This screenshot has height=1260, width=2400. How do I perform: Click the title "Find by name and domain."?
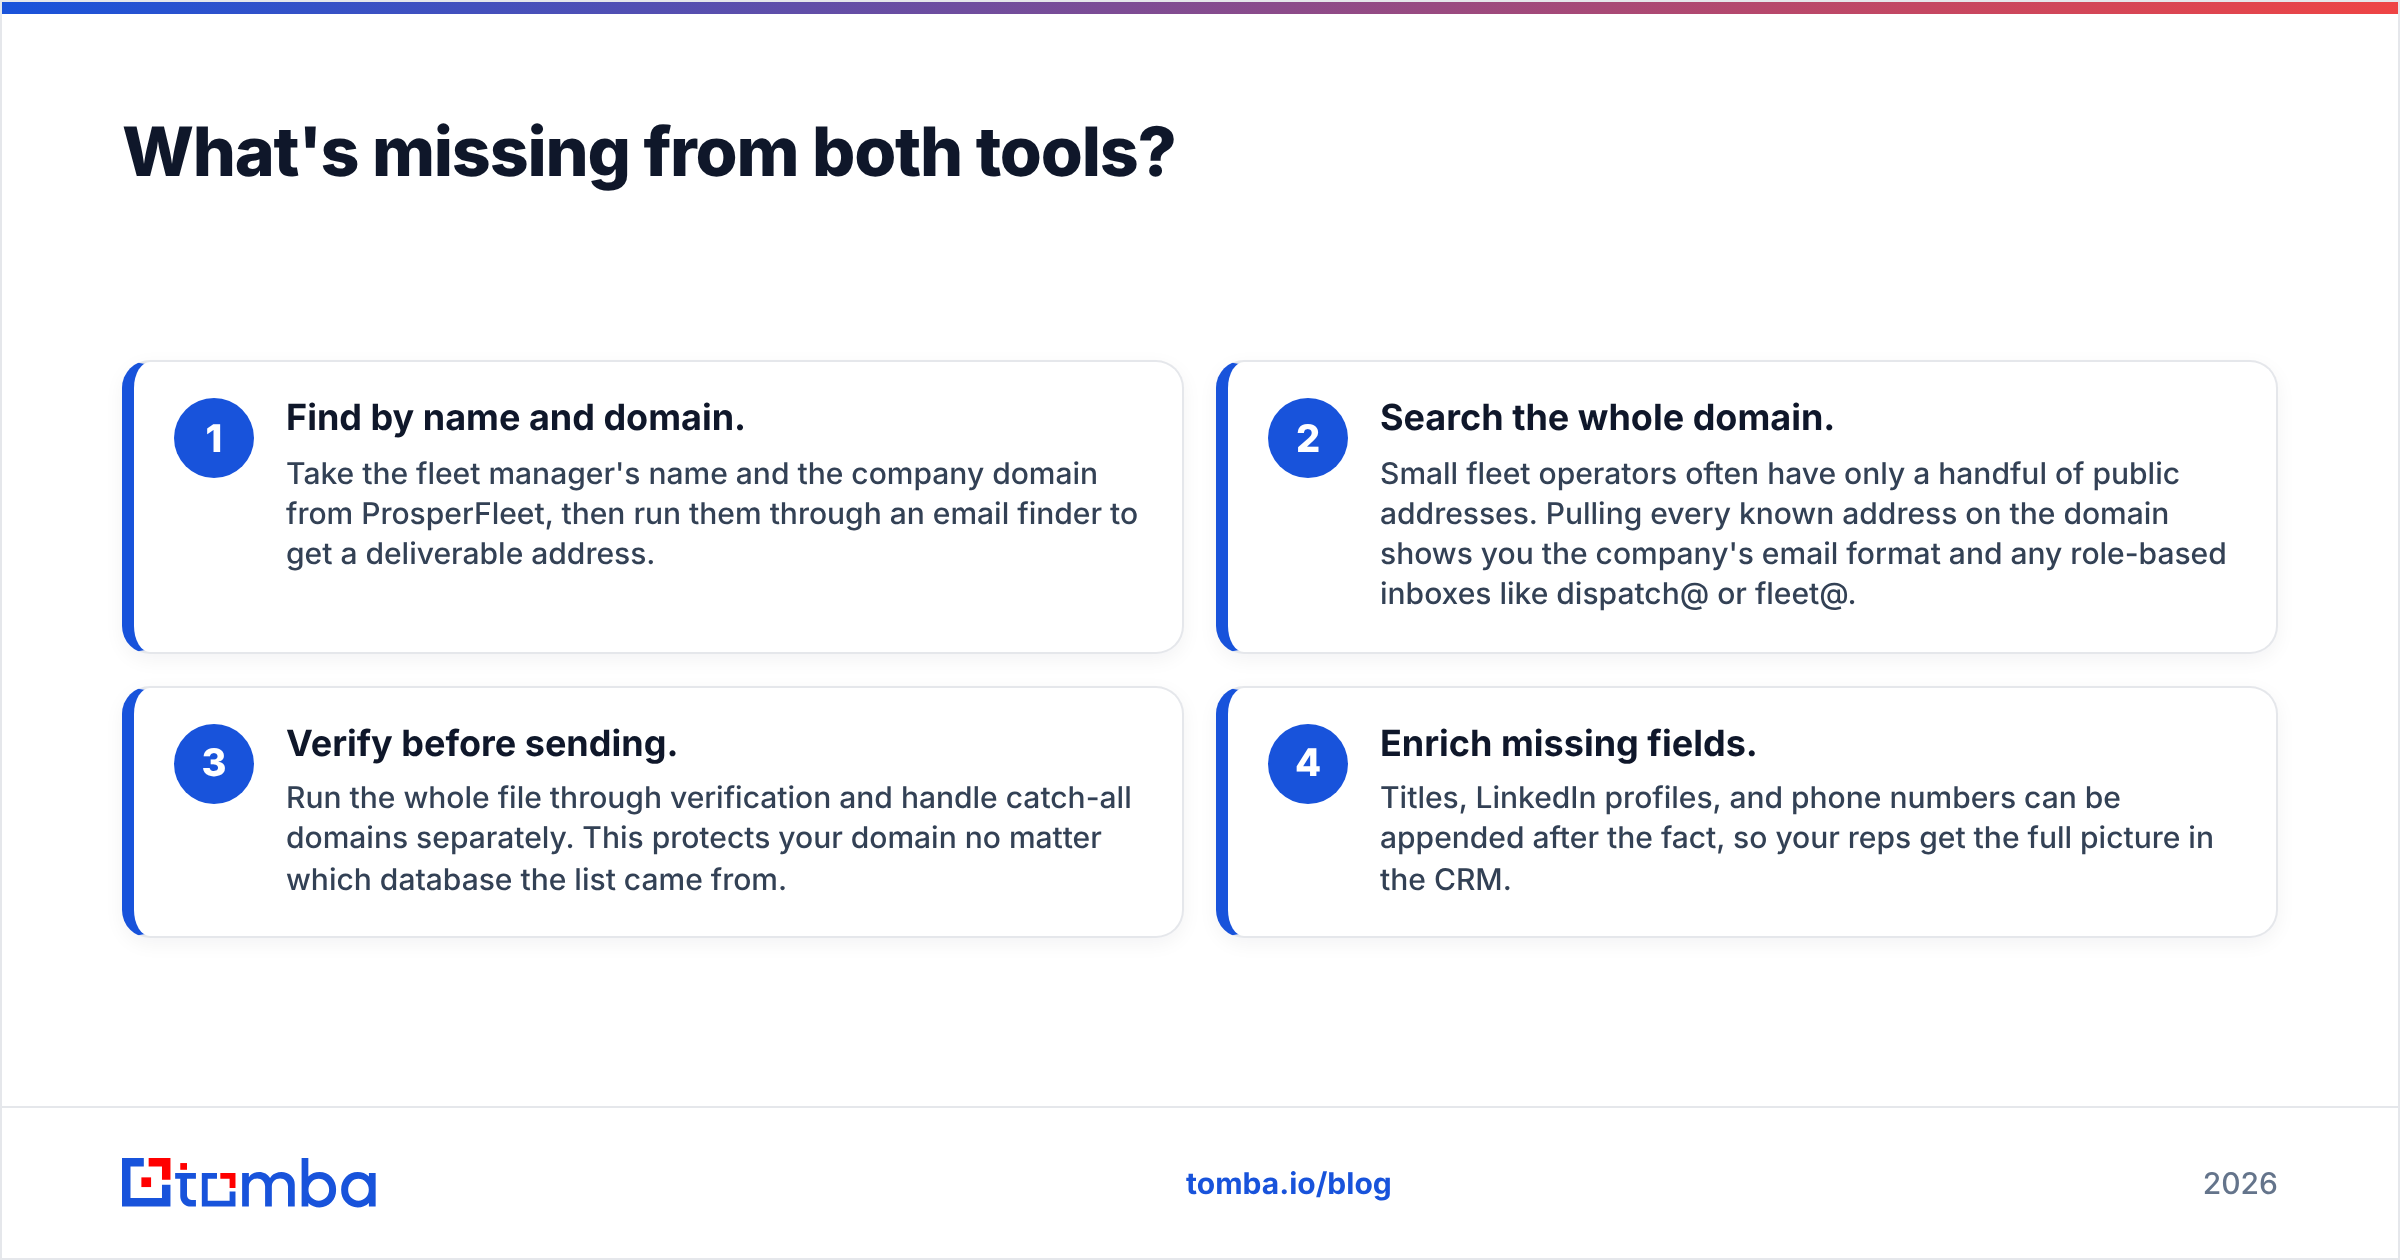515,418
